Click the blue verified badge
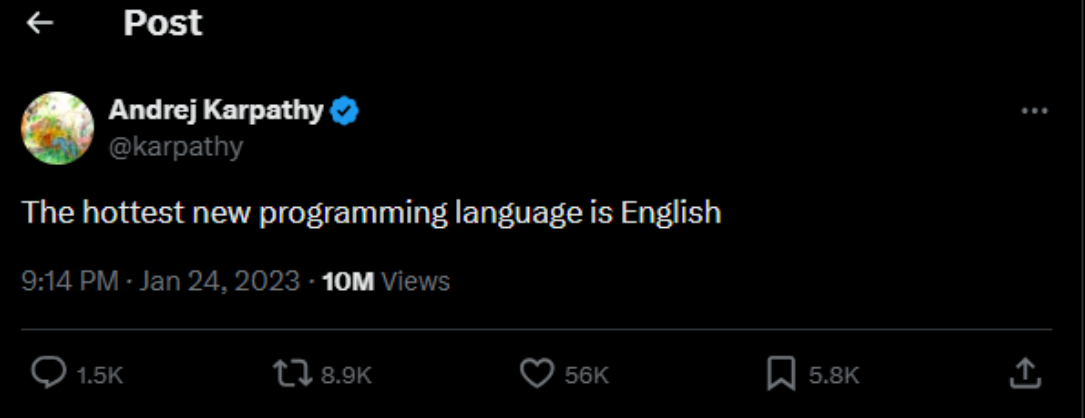 345,111
